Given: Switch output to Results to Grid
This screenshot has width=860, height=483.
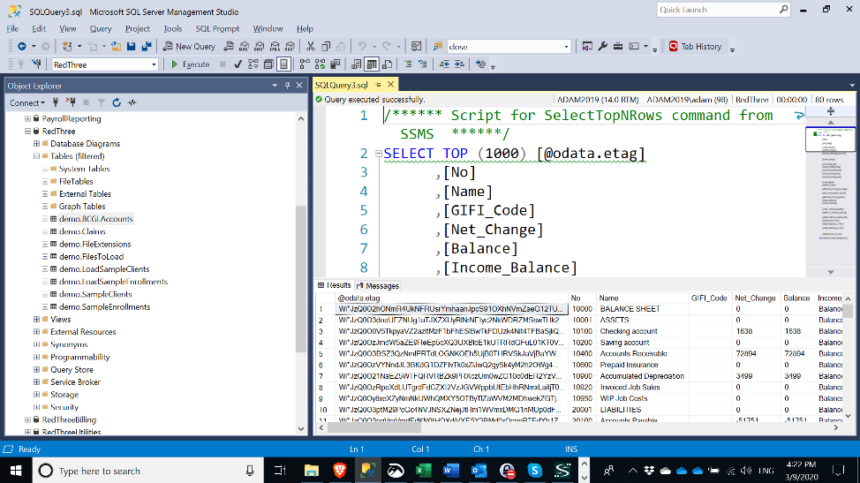Looking at the screenshot, I should [371, 65].
